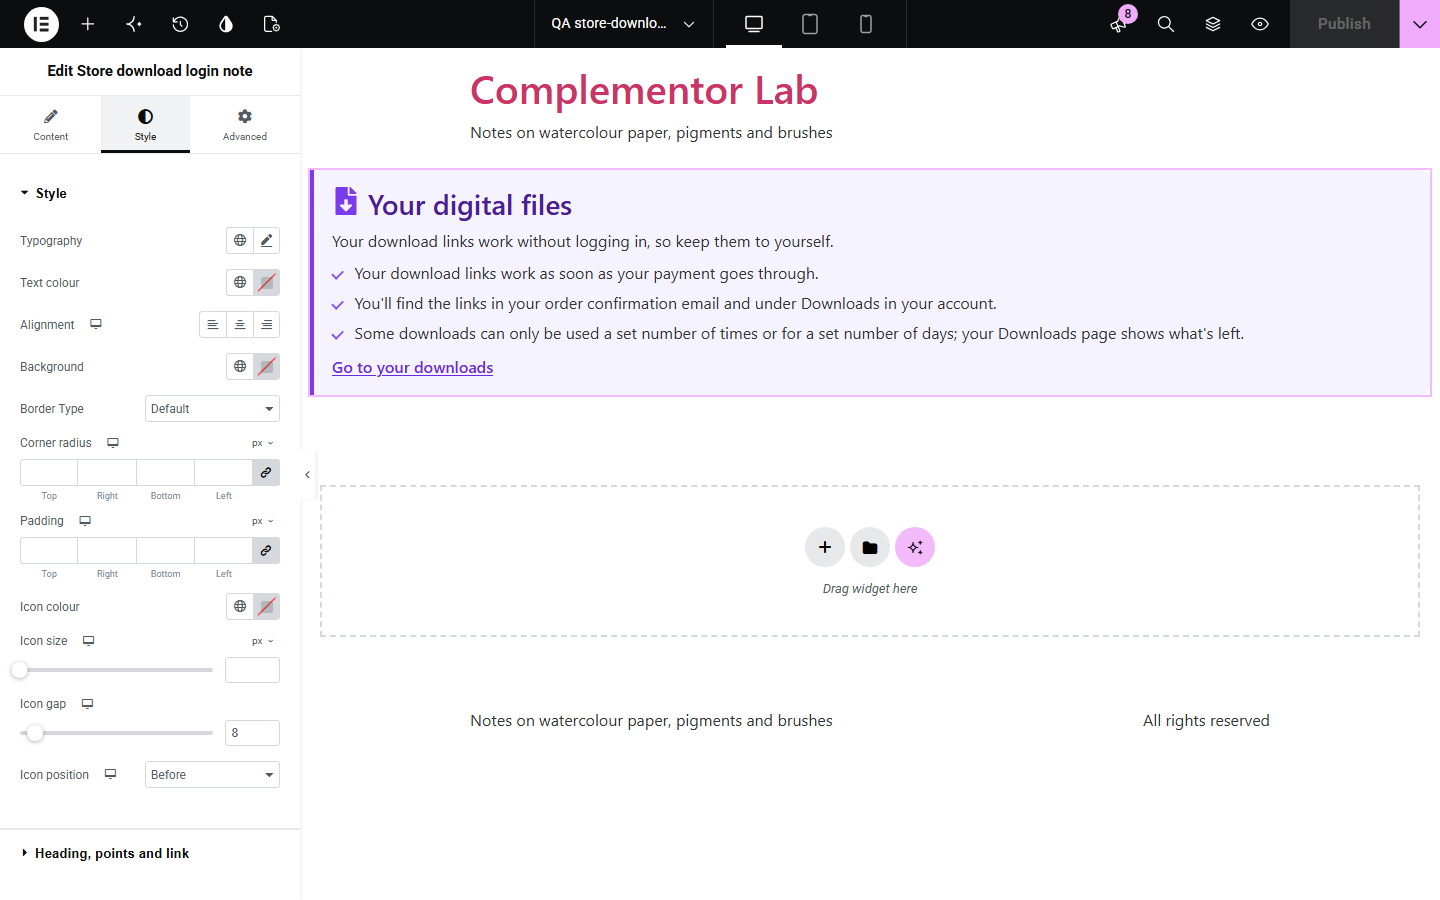
Task: Open the Elementor logo menu
Action: tap(41, 24)
